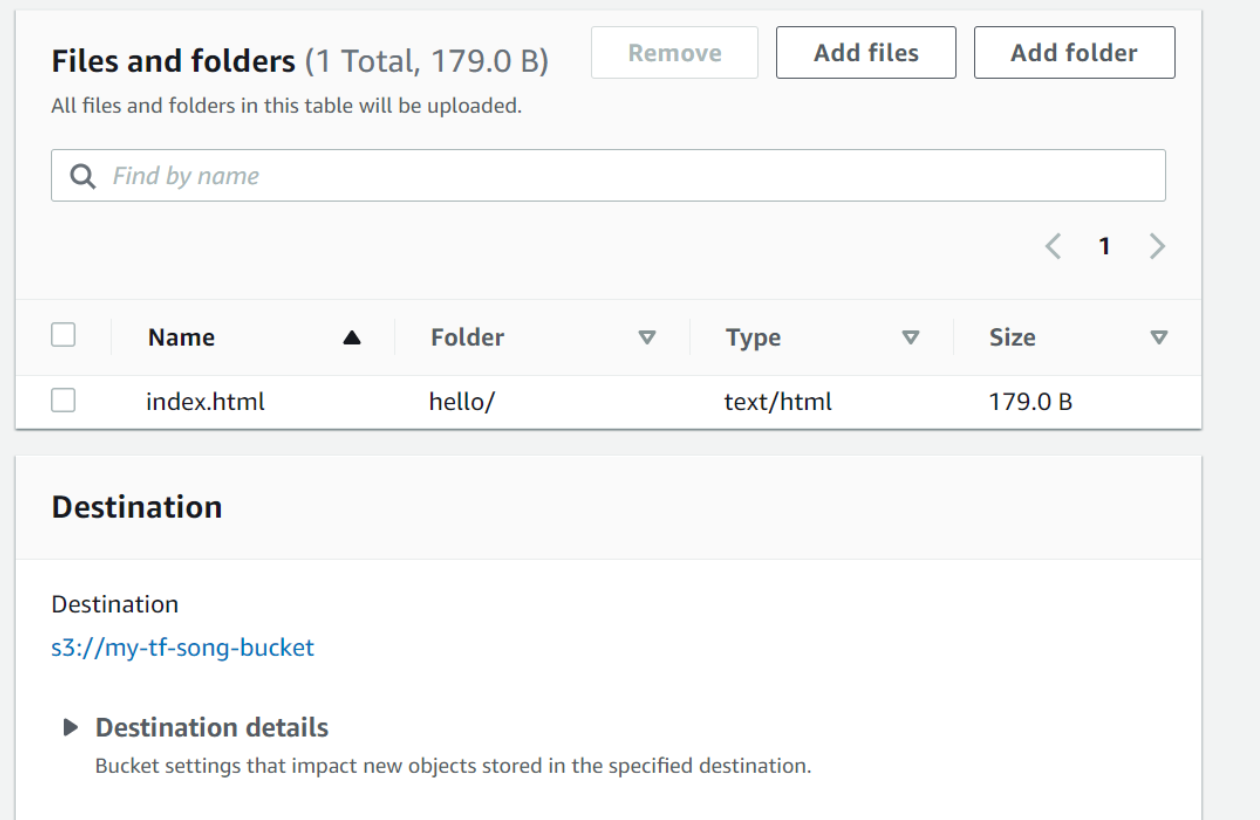The image size is (1260, 820).
Task: Focus the Find by name field
Action: tap(608, 176)
